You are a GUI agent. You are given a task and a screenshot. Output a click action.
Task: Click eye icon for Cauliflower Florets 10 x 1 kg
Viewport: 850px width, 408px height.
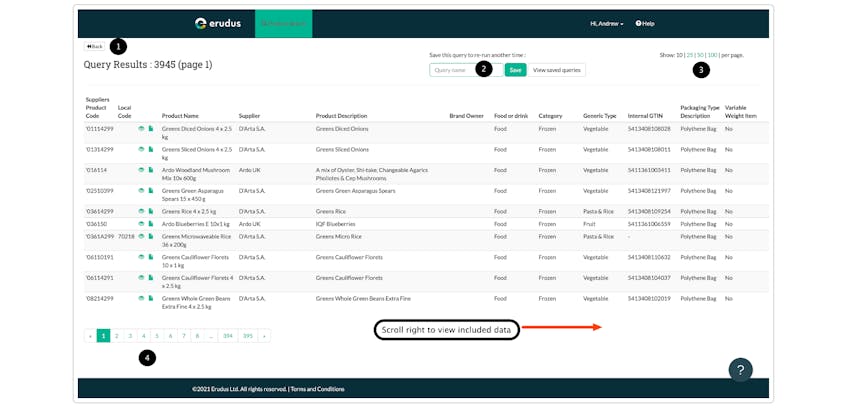(x=141, y=257)
